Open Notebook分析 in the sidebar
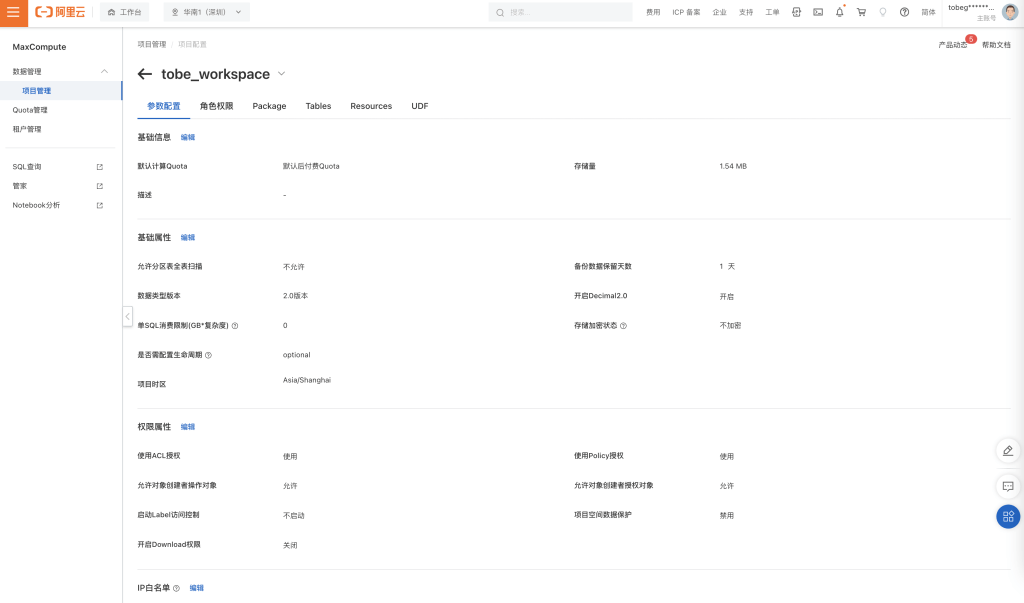The image size is (1024, 603). pos(36,205)
